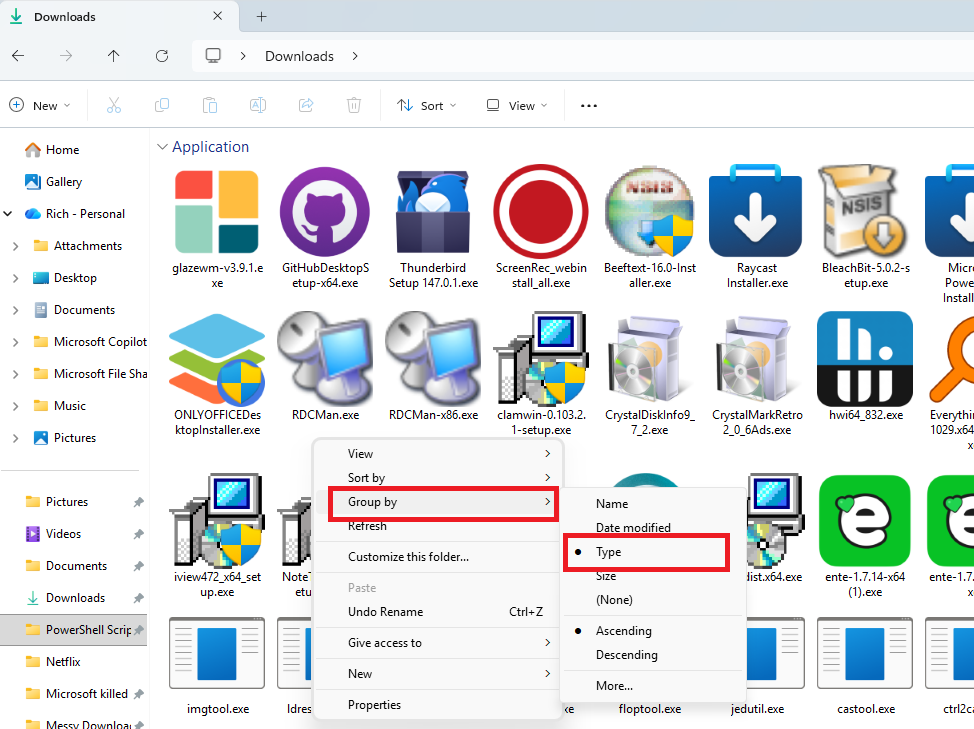Click the Share icon in toolbar

(306, 106)
